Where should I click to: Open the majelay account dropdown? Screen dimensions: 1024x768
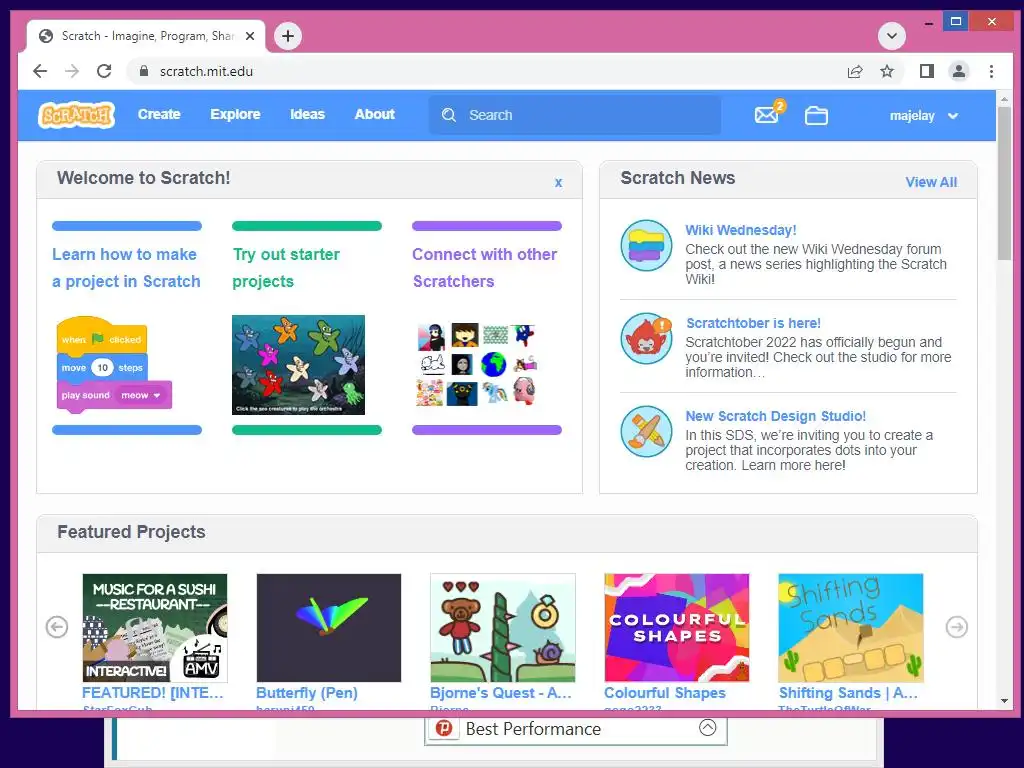point(923,116)
